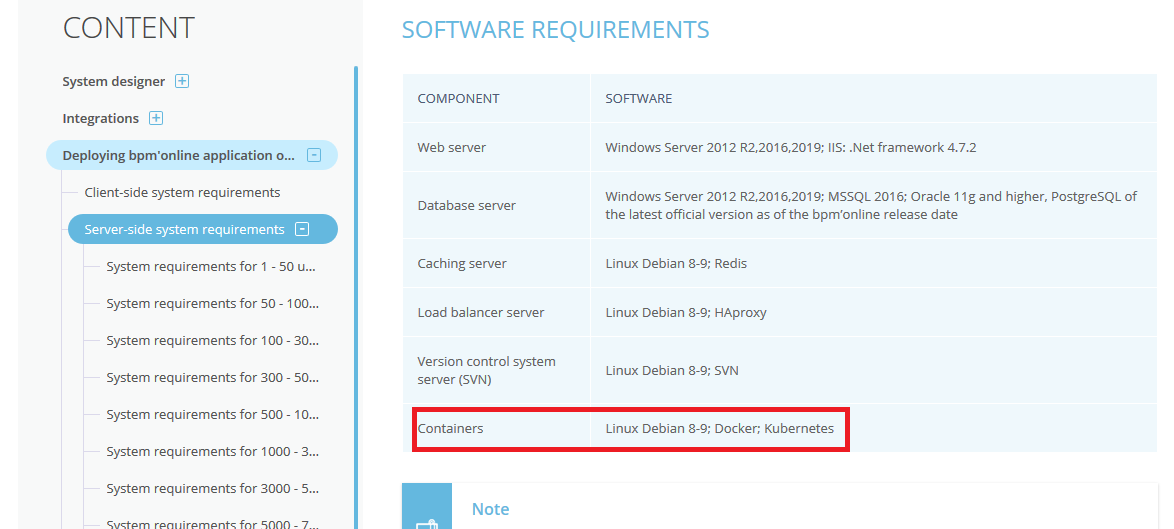
Task: Open Client-side system requirements page
Action: tap(182, 192)
